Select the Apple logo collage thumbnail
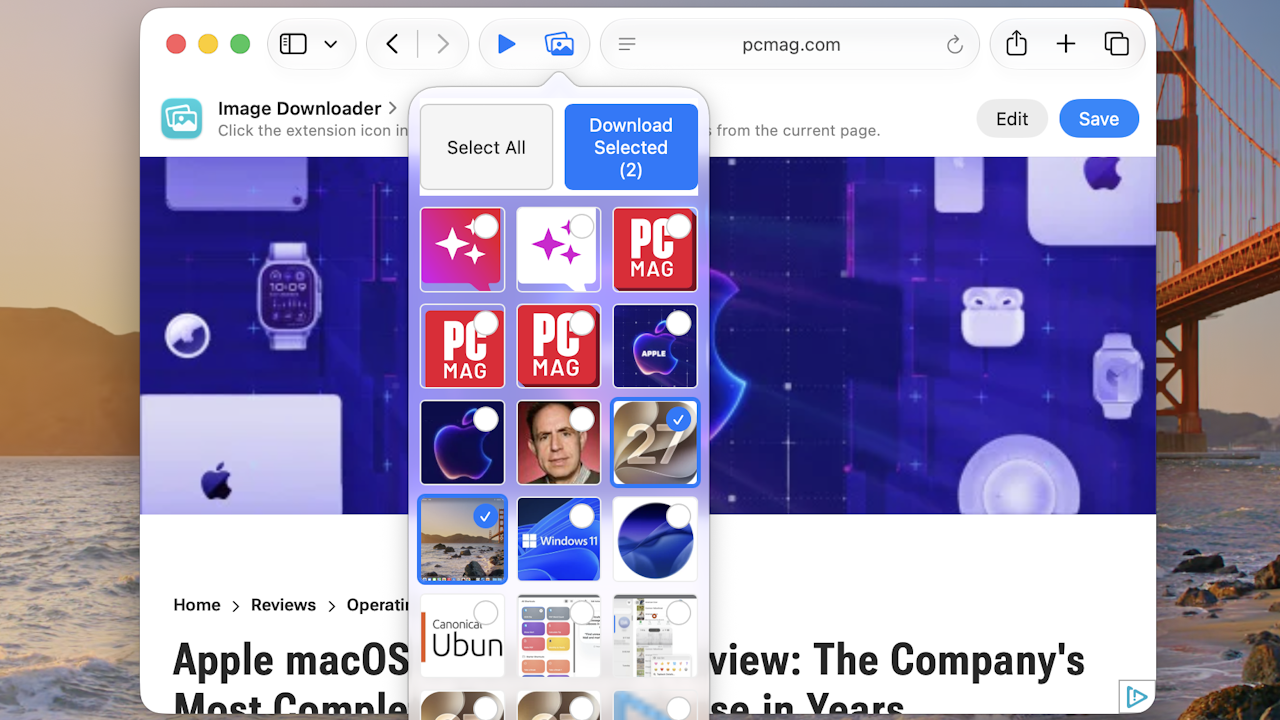 [x=655, y=345]
